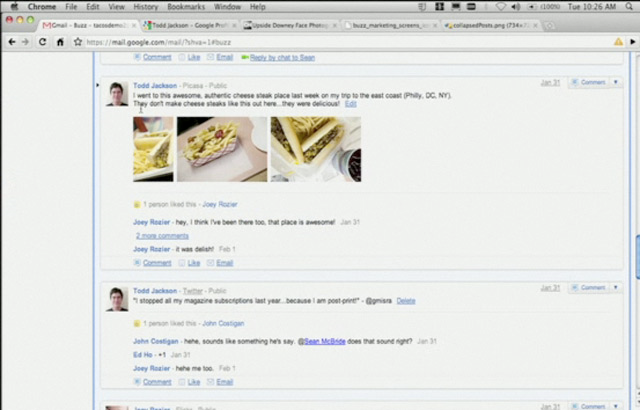Viewport: 640px width, 410px height.
Task: Click Email link beside Reply by chat
Action: [224, 57]
